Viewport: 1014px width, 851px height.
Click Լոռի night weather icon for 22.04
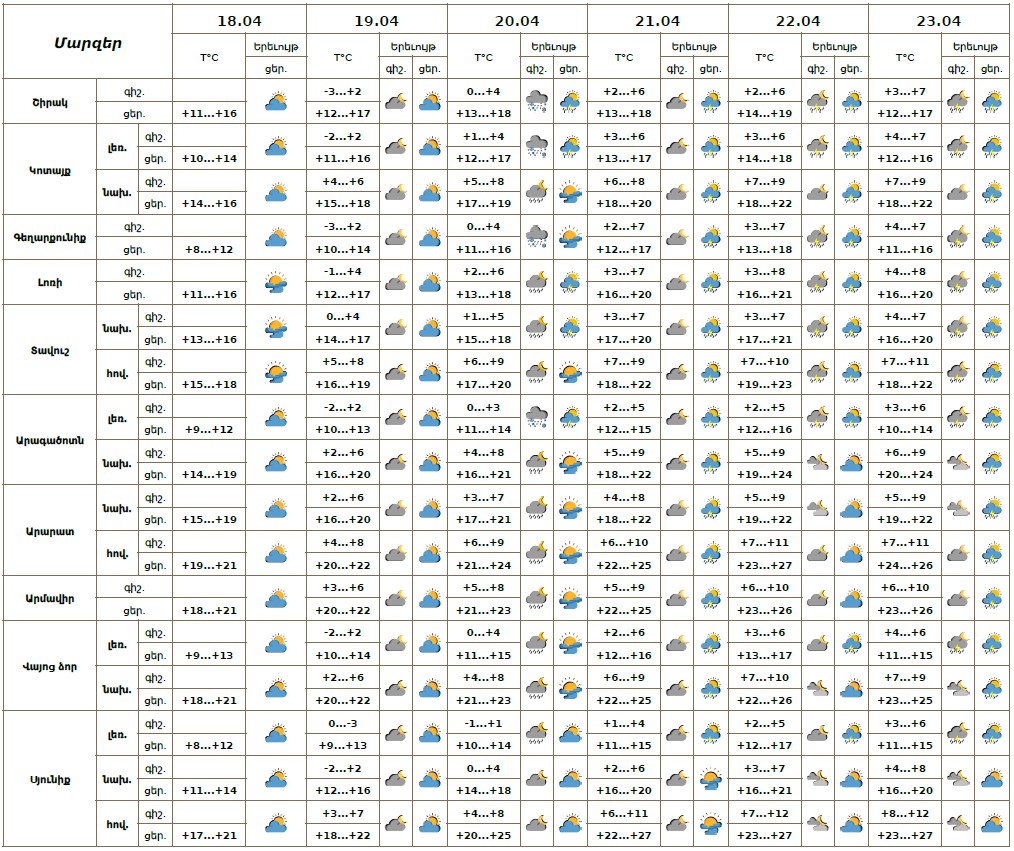[x=818, y=283]
